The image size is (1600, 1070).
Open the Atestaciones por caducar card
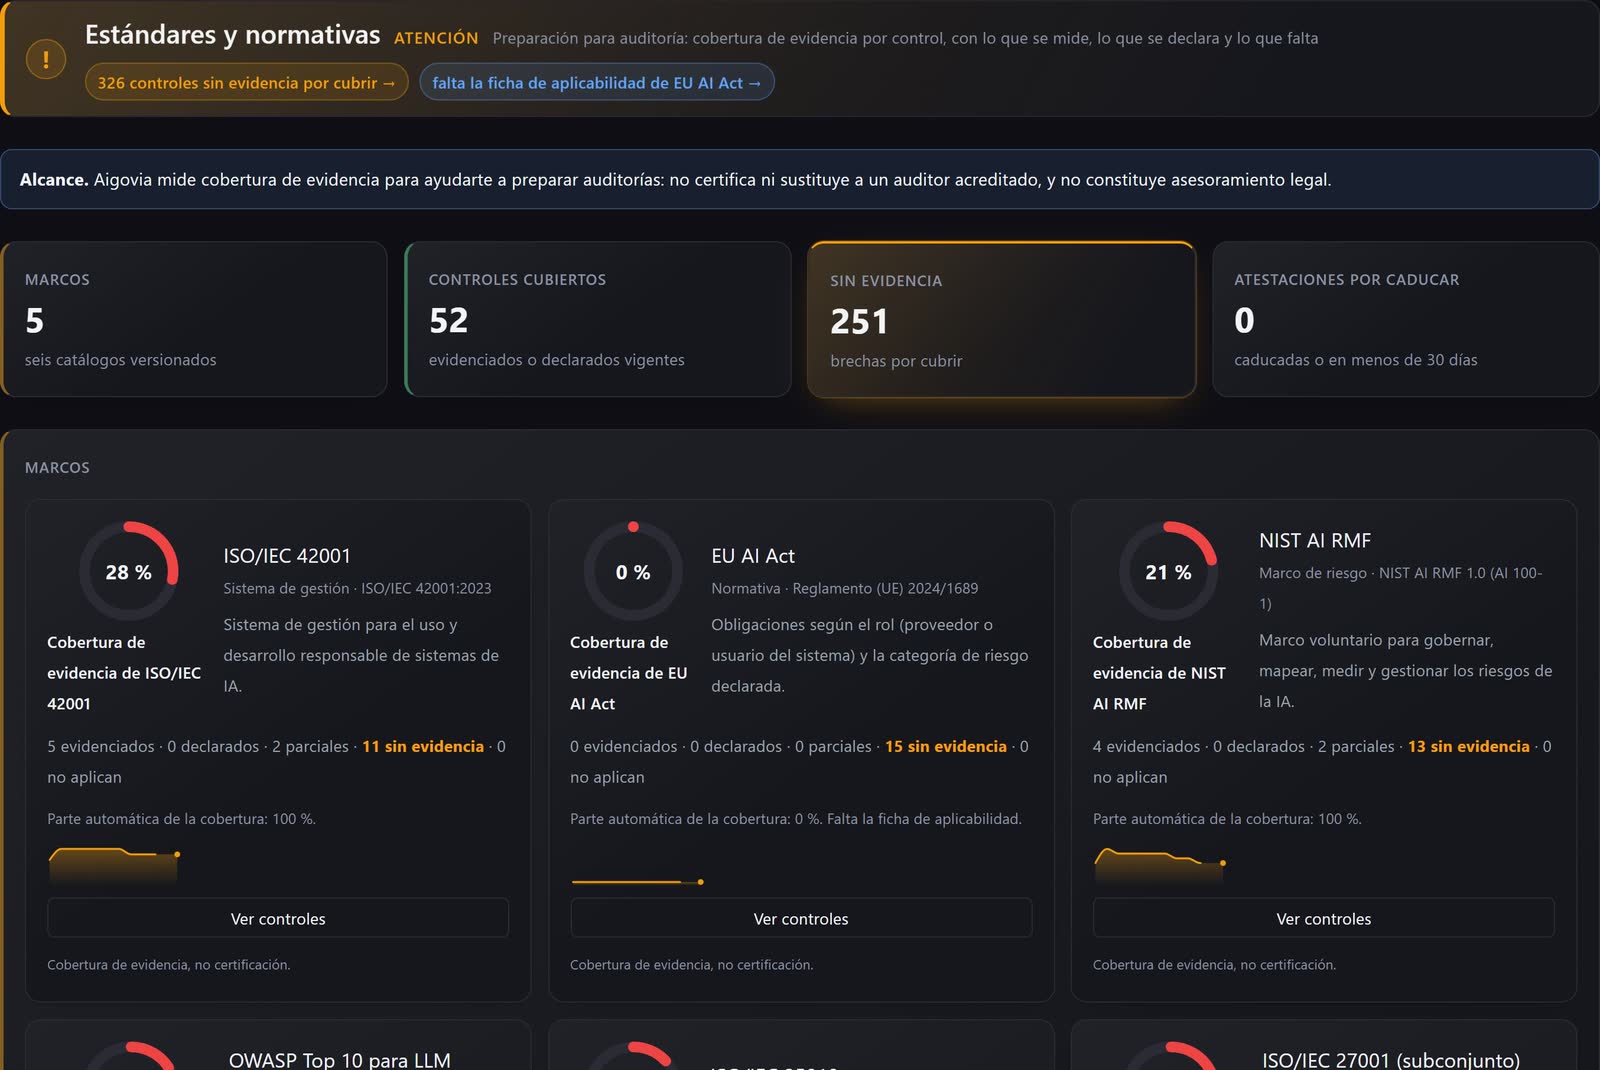click(1405, 319)
